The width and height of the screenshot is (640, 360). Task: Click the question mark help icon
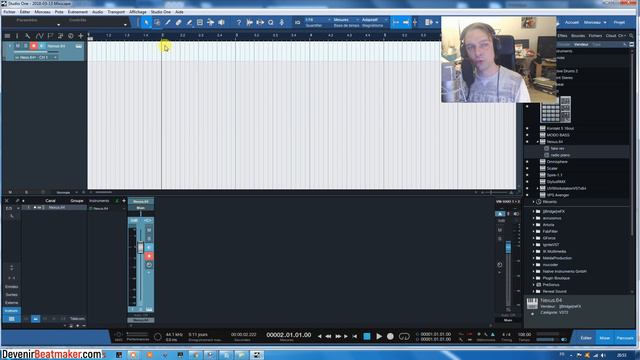click(x=239, y=22)
